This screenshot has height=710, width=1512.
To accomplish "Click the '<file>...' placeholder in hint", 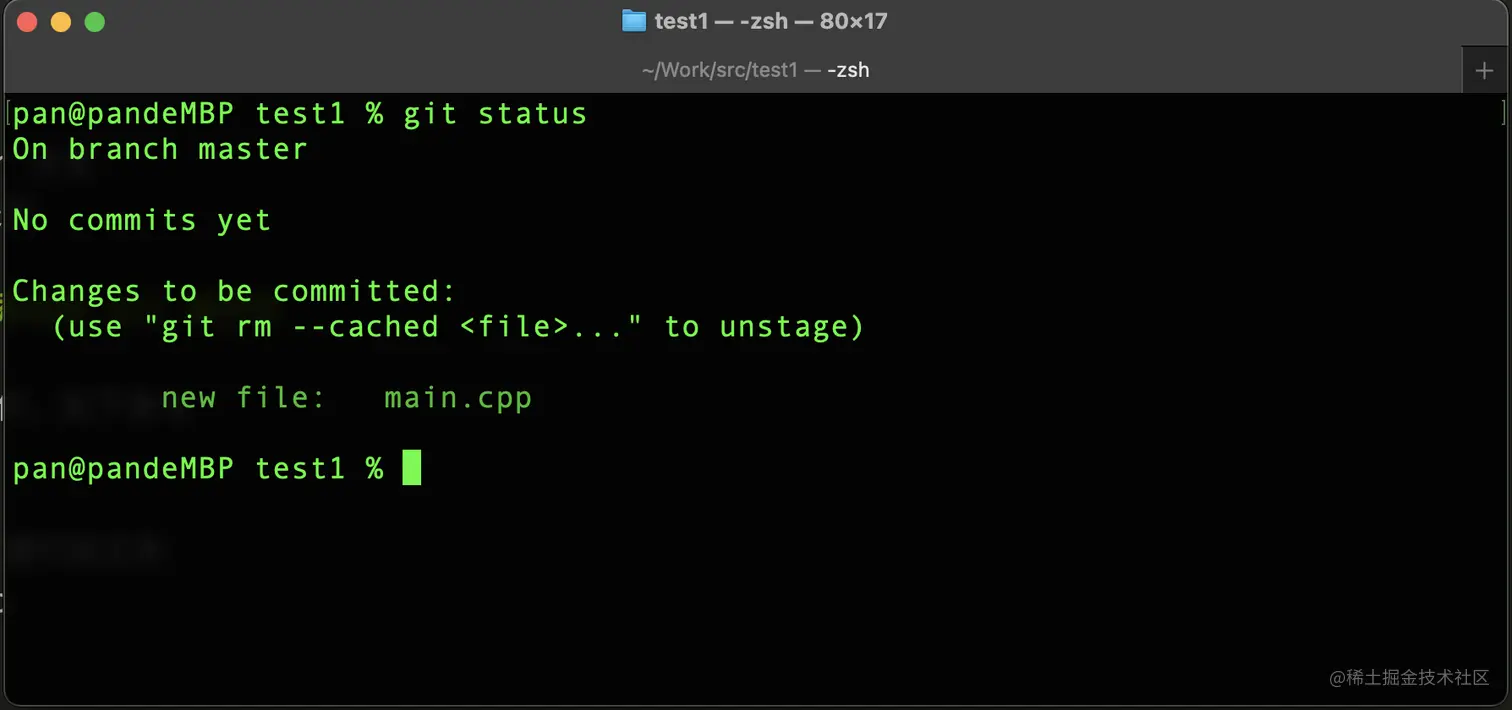I will pyautogui.click(x=550, y=327).
